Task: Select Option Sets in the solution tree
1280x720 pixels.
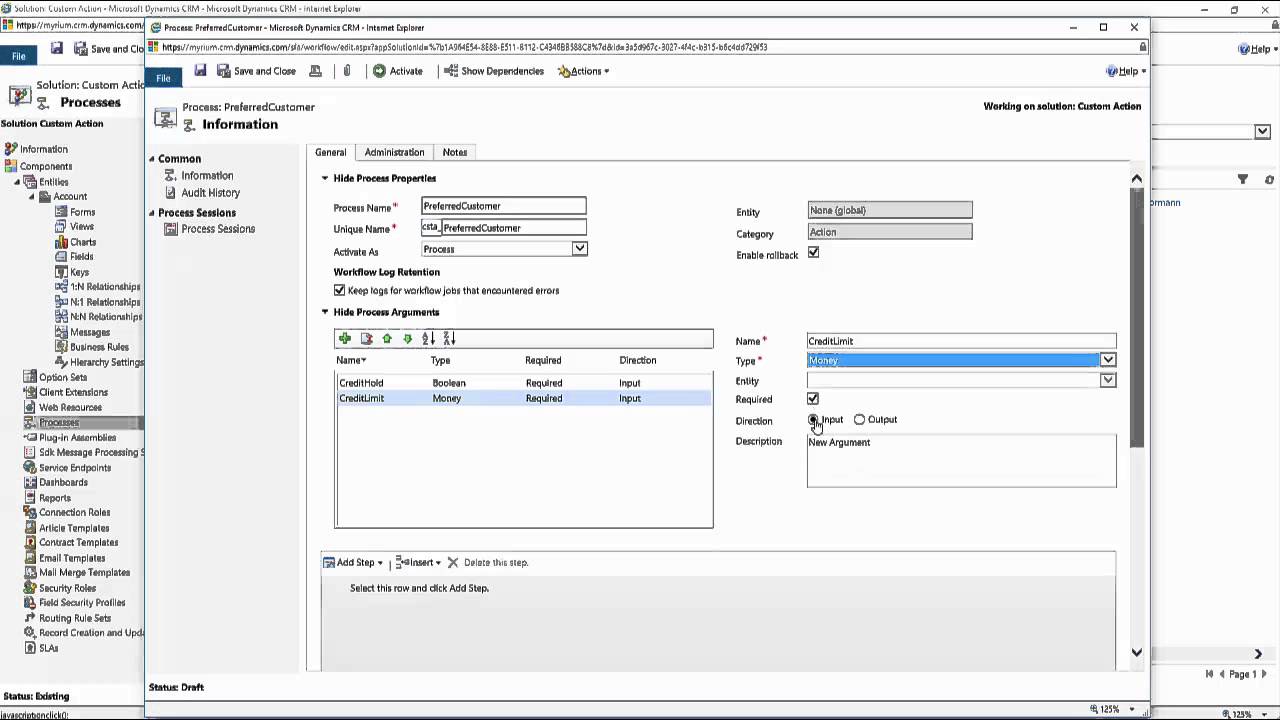Action: point(63,377)
